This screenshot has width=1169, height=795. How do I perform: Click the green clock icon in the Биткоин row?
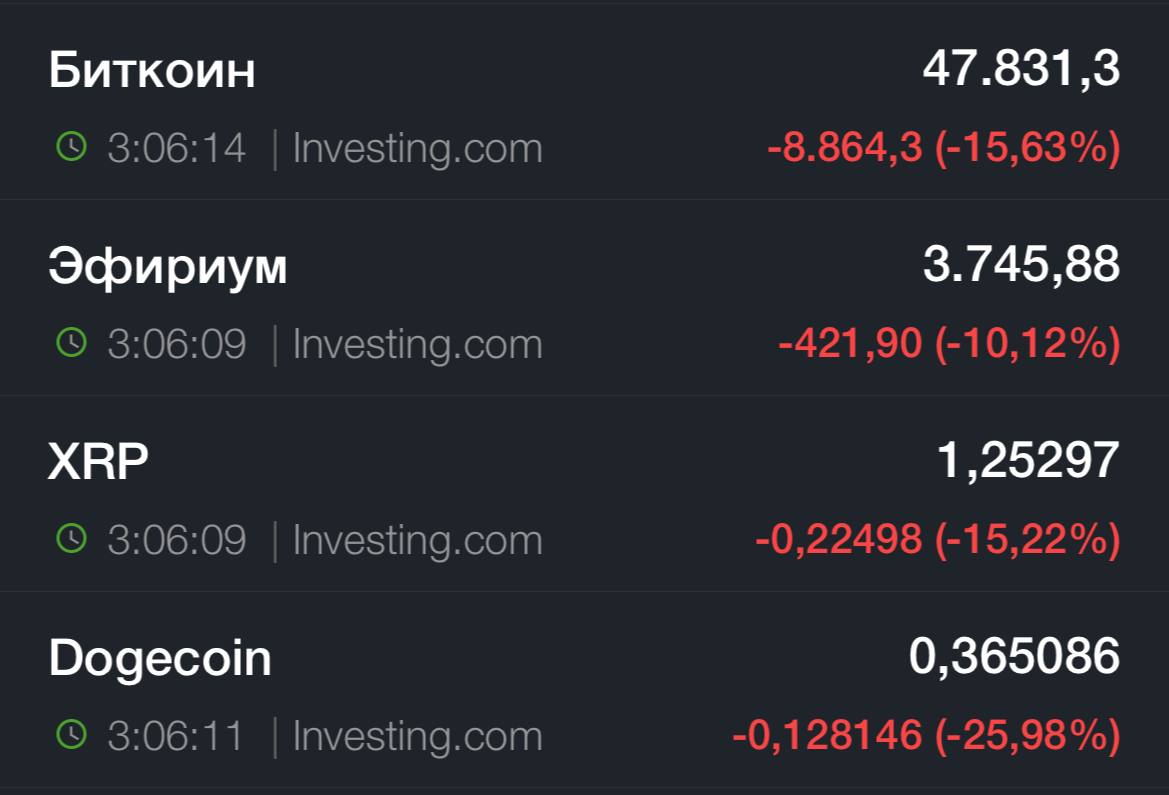(x=72, y=146)
